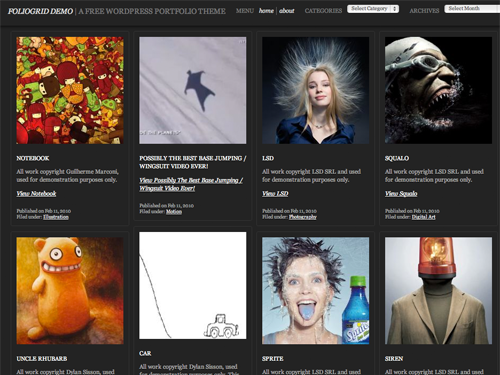Open the wingsuit base jumping thumbnail

click(x=193, y=90)
